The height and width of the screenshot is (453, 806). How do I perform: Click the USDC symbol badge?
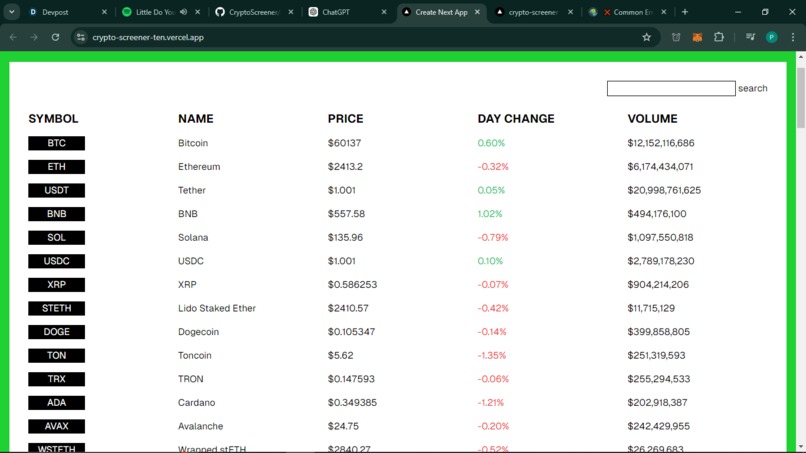click(x=57, y=261)
